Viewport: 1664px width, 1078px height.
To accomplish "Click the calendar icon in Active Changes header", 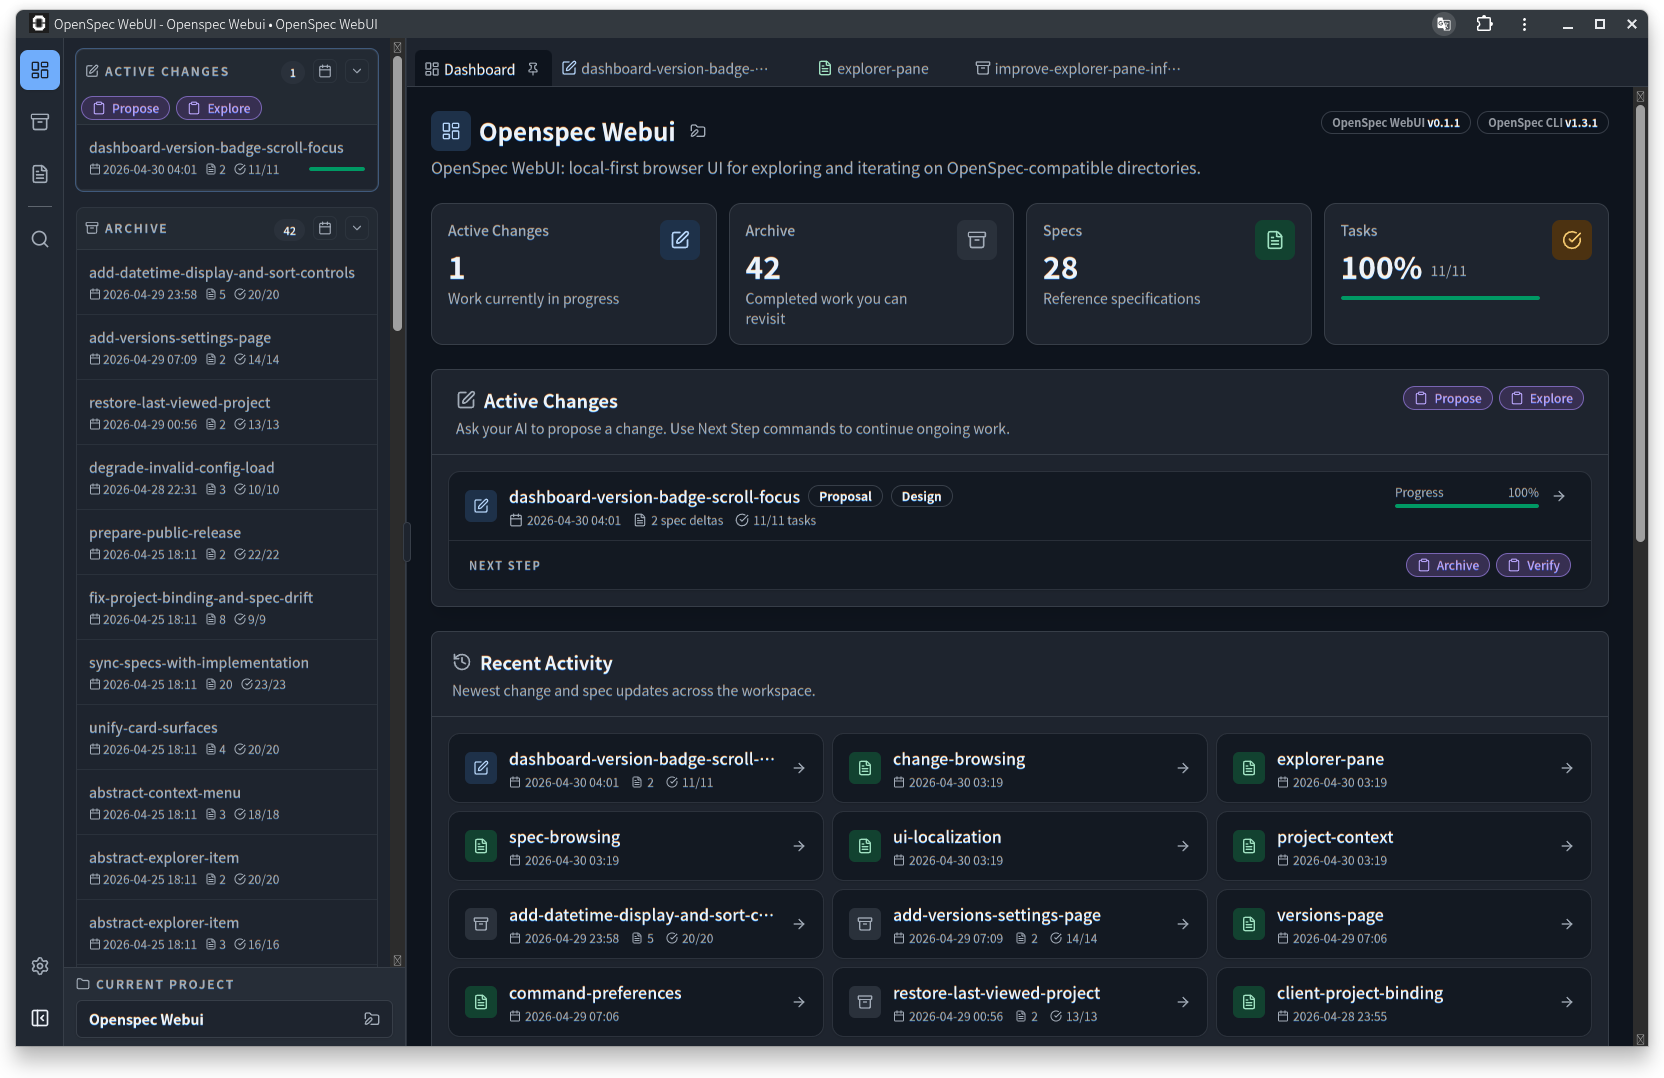I will click(325, 71).
